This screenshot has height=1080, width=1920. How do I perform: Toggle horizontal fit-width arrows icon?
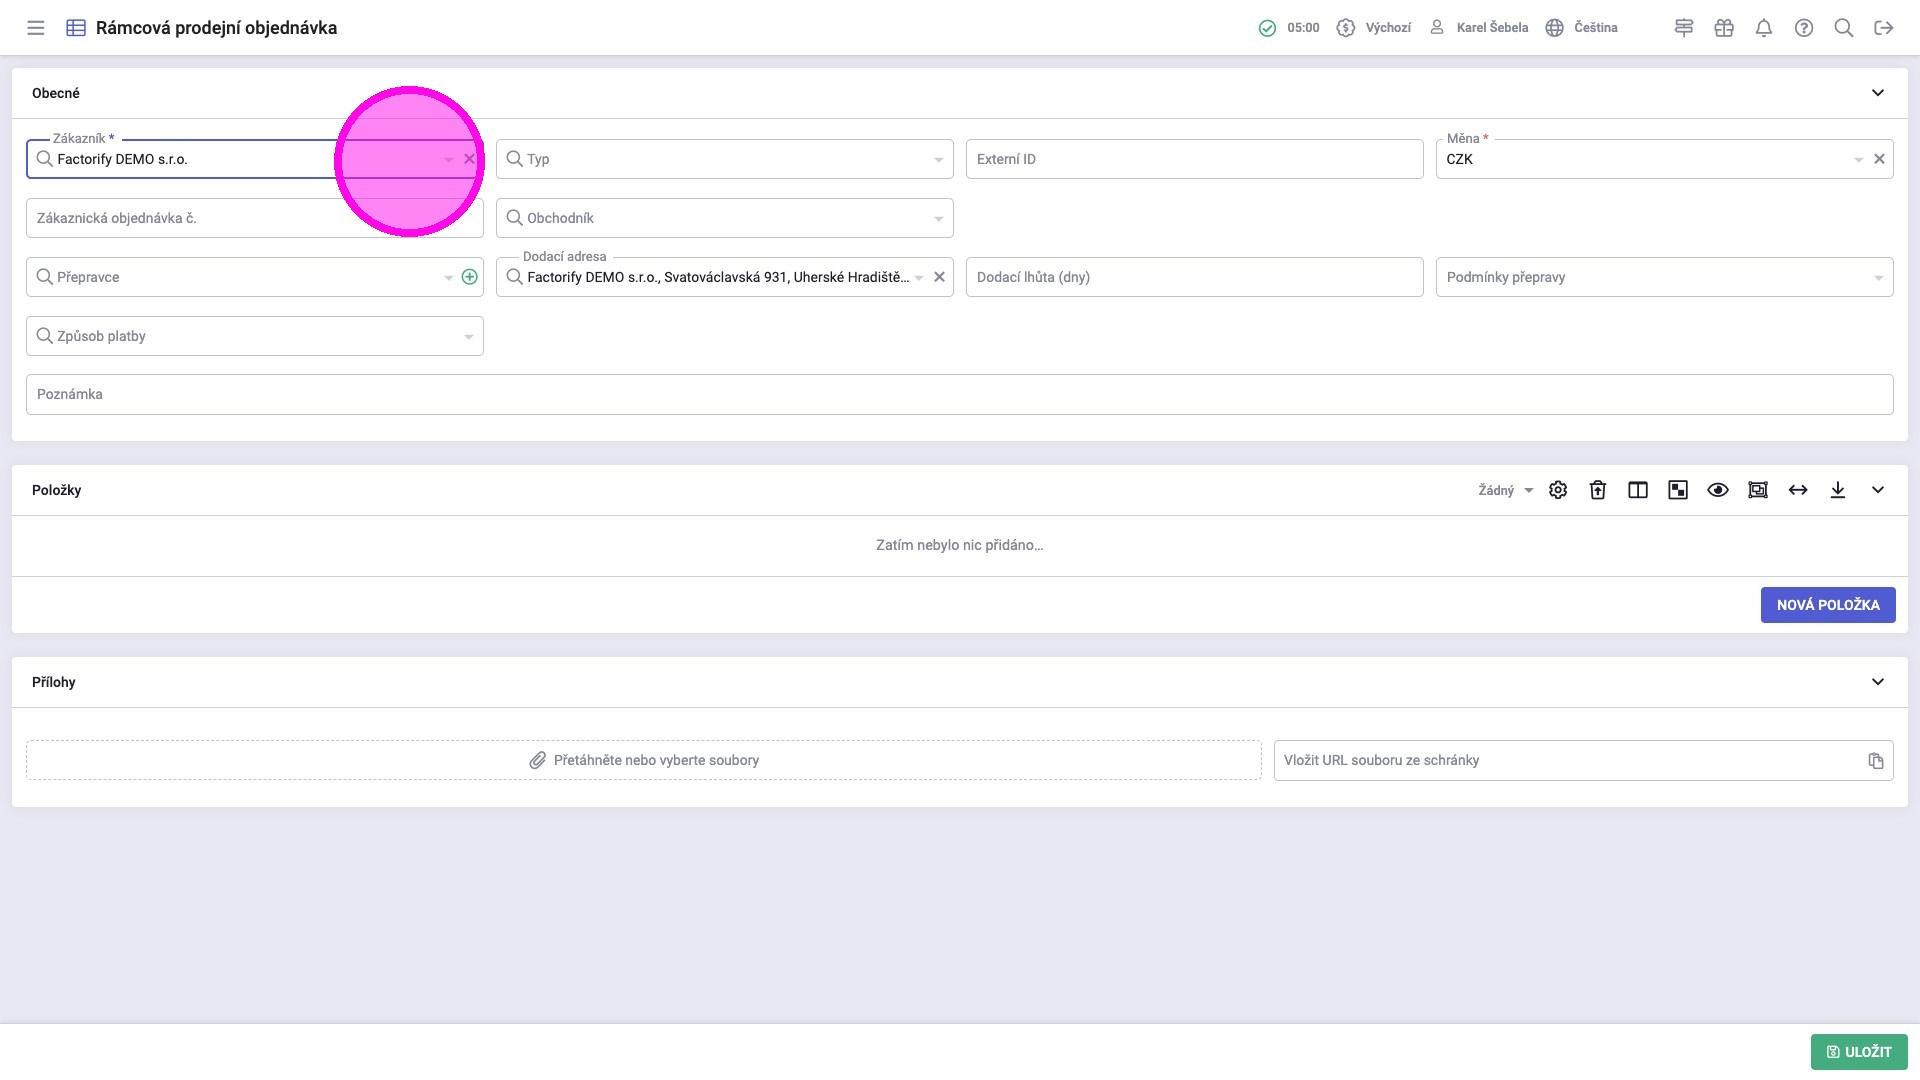point(1798,490)
